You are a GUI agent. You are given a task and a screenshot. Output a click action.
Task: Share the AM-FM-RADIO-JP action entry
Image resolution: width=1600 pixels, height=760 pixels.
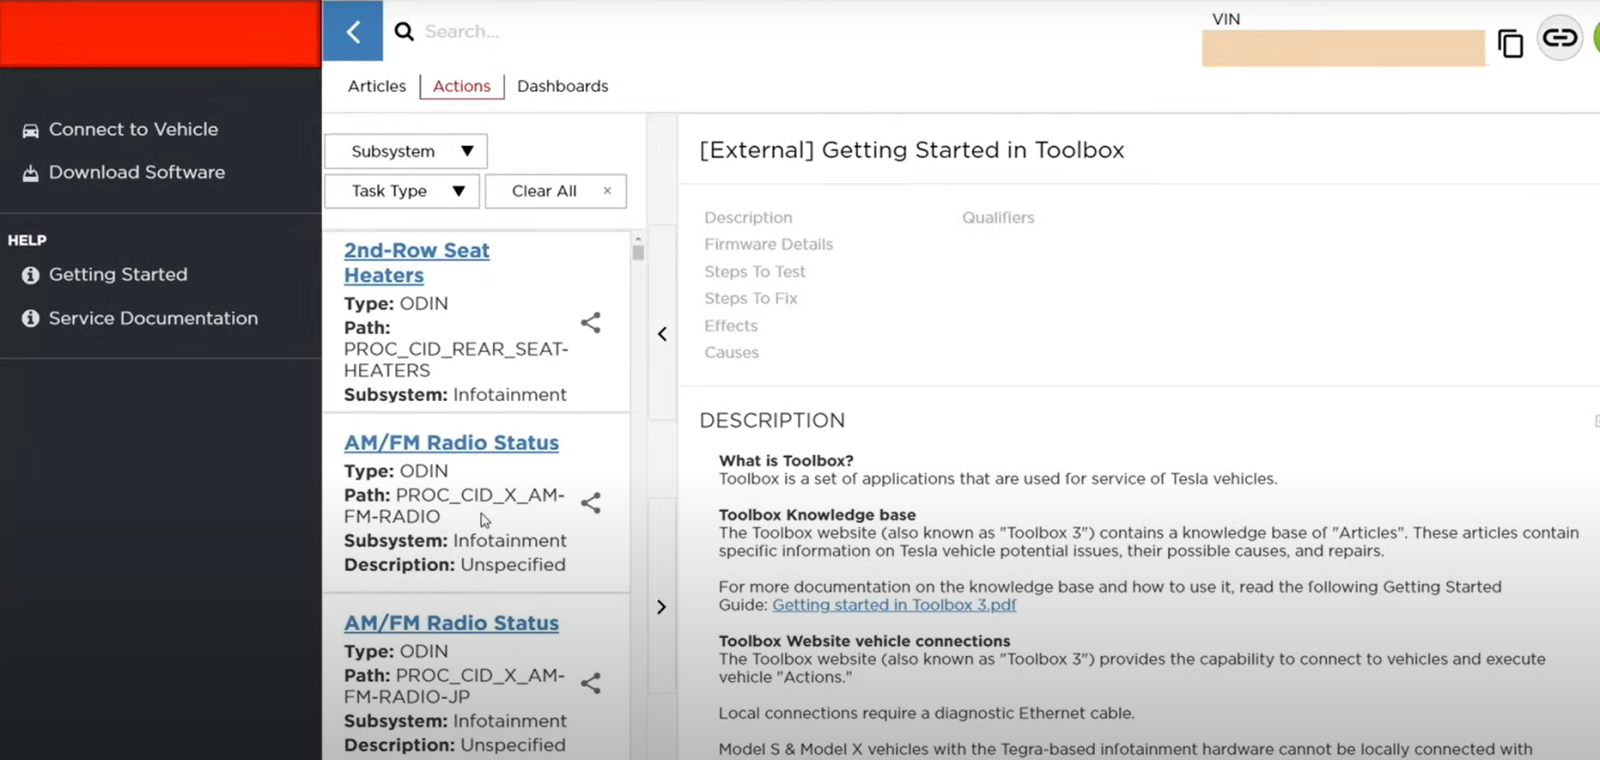click(x=591, y=683)
